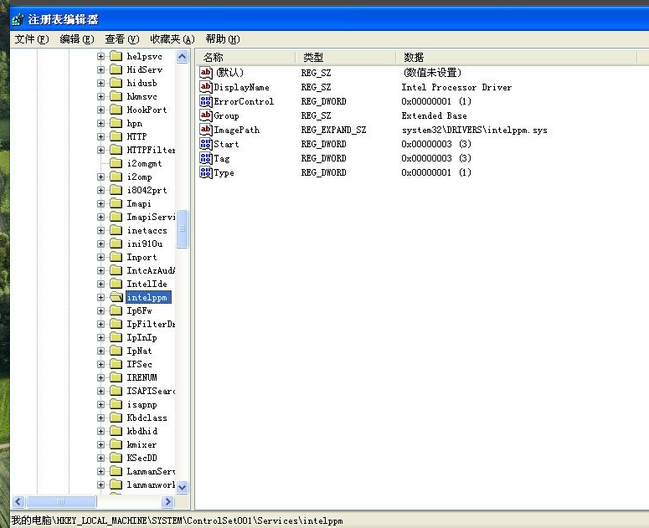The width and height of the screenshot is (649, 528).
Task: Click the Type DWORD value icon
Action: [x=206, y=173]
